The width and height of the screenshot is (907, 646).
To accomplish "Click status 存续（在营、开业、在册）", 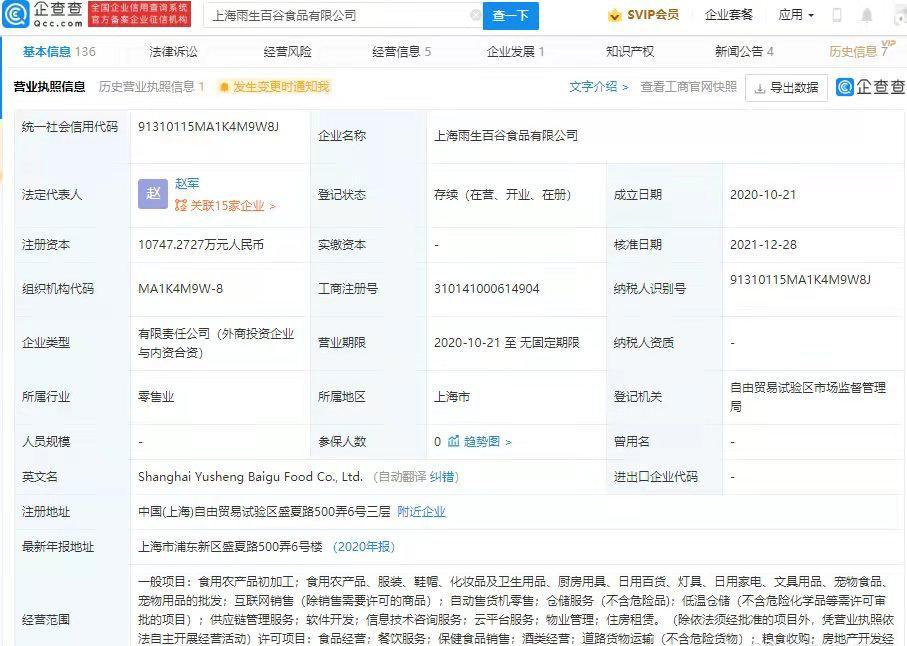I will coord(502,195).
